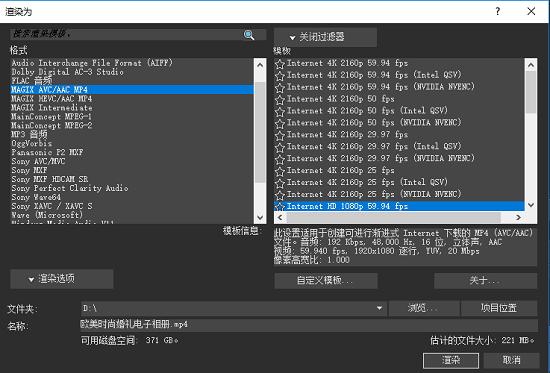The image size is (550, 373).
Task: Star the 4K 2160p 59.94 fps (Intel QSV) template
Action: tap(280, 76)
